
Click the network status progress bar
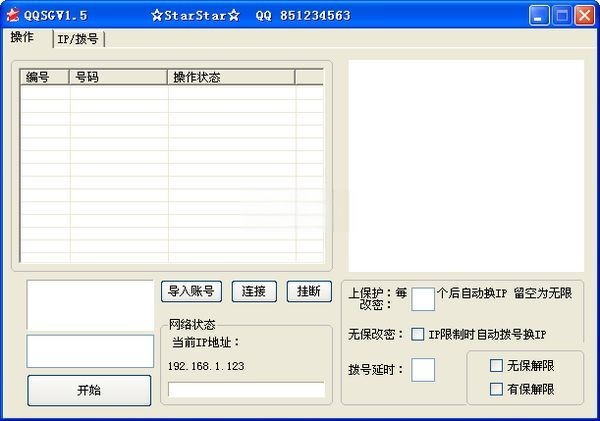pyautogui.click(x=246, y=390)
